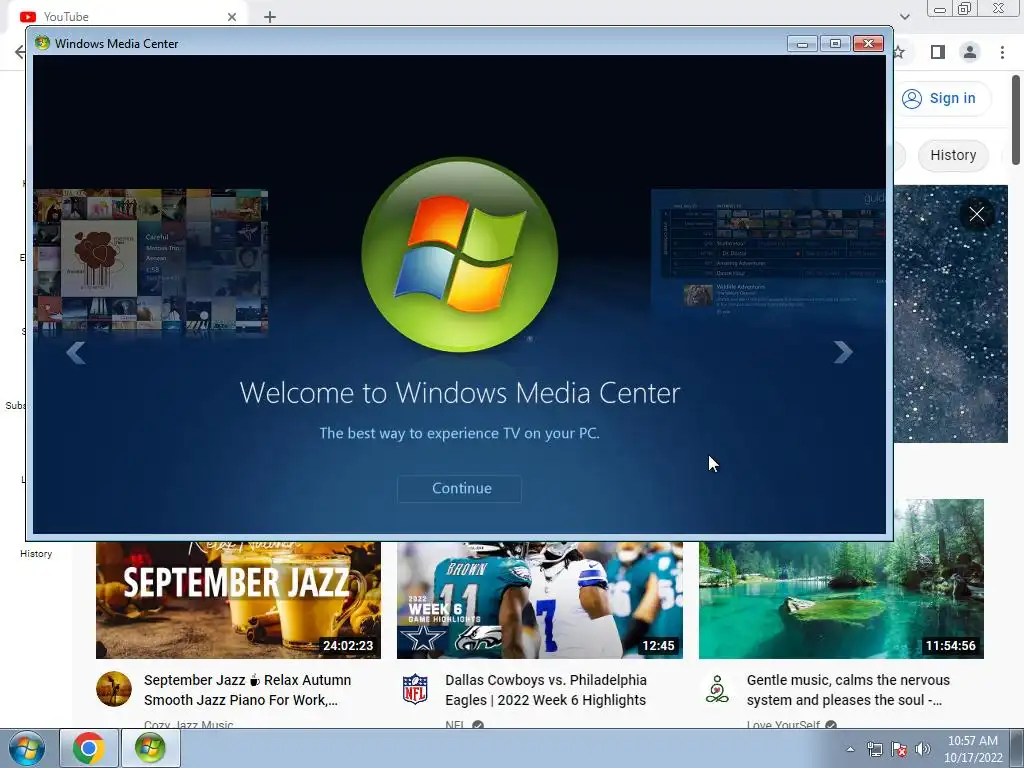The width and height of the screenshot is (1024, 768).
Task: Open September Jazz video thumbnail
Action: (238, 600)
